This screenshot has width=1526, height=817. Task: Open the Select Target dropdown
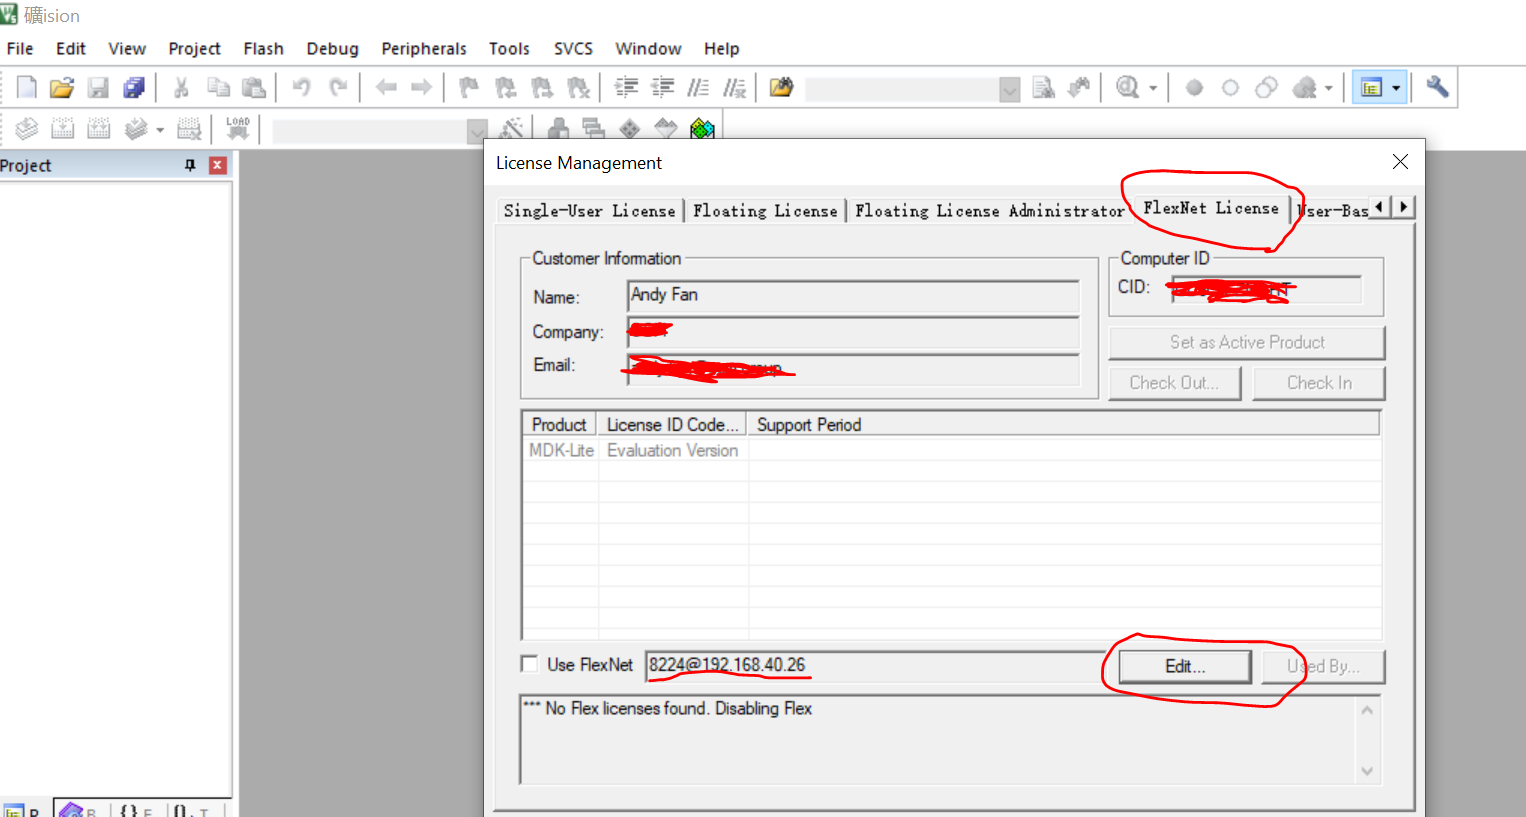click(x=477, y=131)
